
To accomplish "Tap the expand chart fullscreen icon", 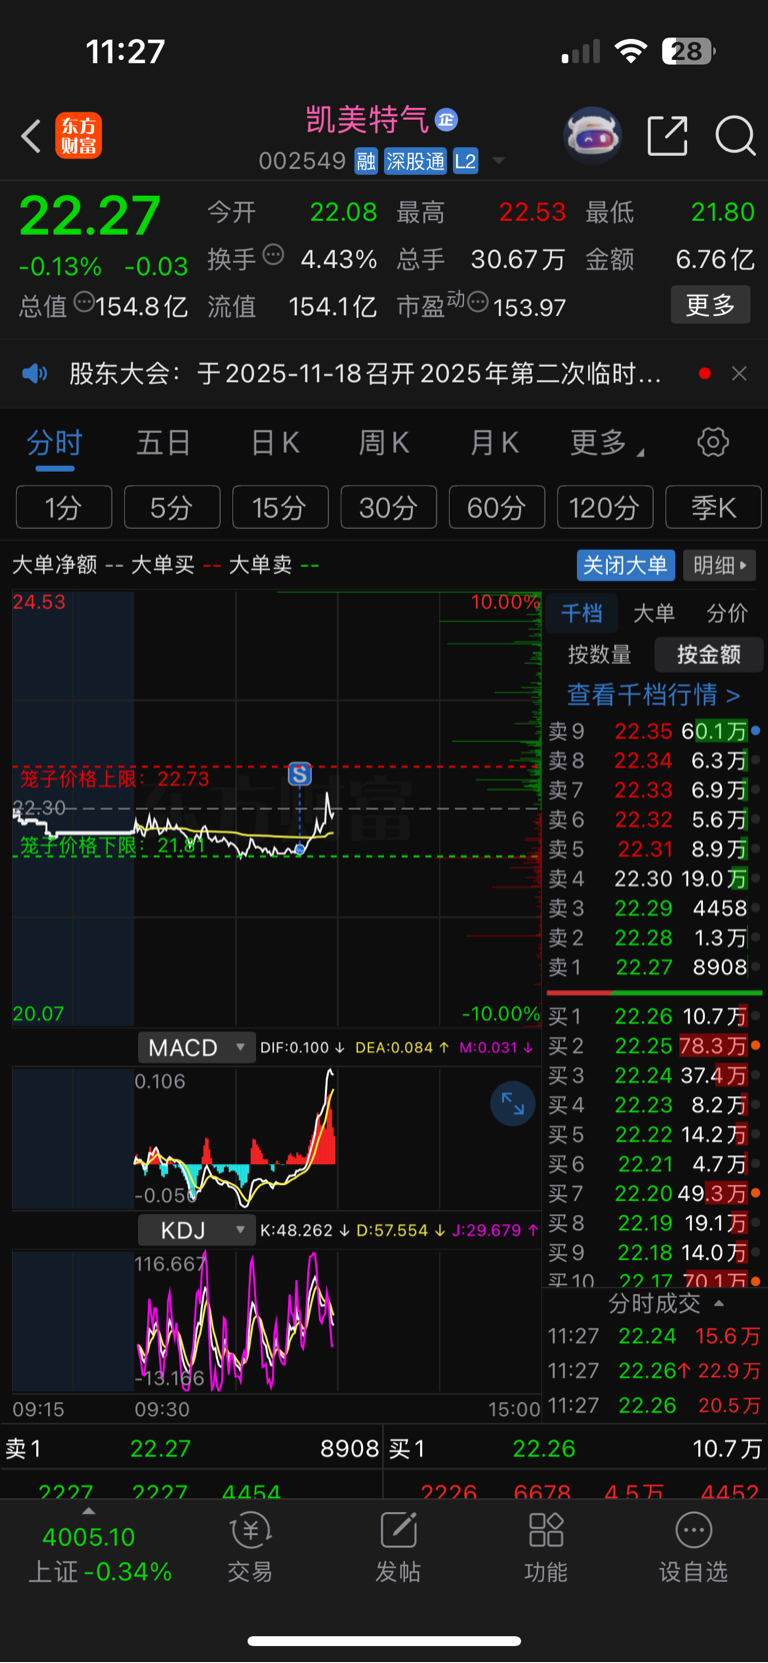I will pos(512,1103).
